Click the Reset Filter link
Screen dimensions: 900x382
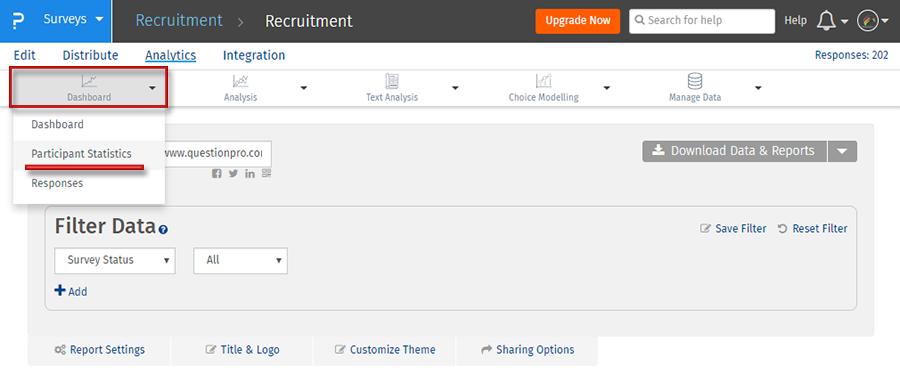tap(813, 229)
